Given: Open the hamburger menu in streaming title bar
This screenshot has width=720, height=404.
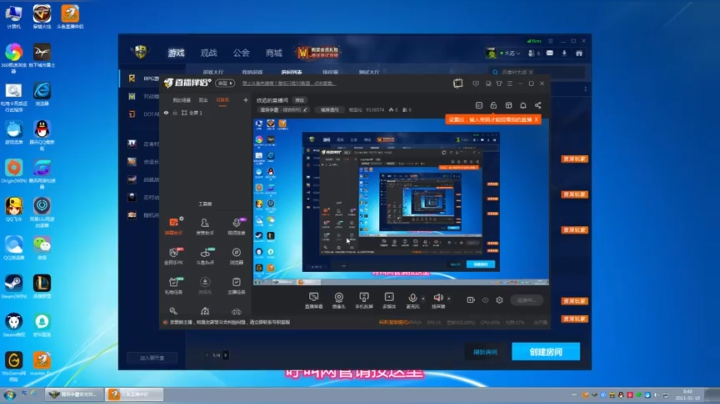Looking at the screenshot, I should [x=510, y=84].
